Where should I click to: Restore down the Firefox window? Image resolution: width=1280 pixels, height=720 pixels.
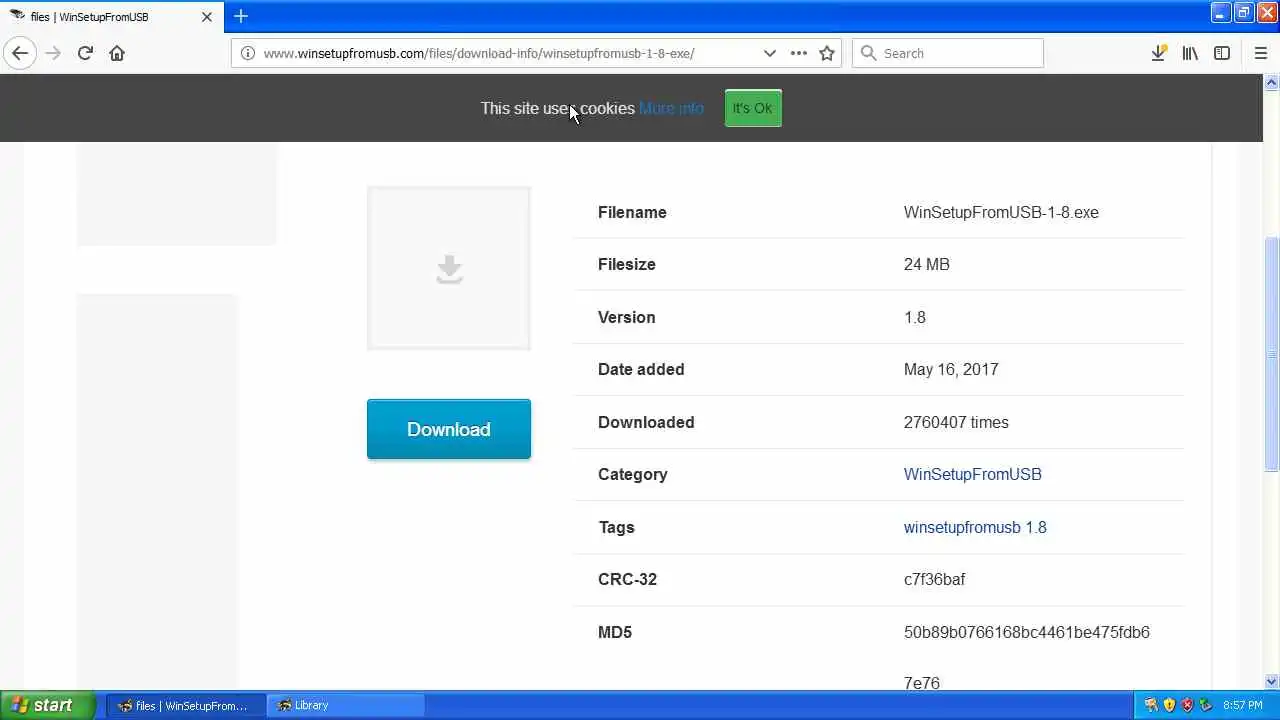[x=1243, y=13]
